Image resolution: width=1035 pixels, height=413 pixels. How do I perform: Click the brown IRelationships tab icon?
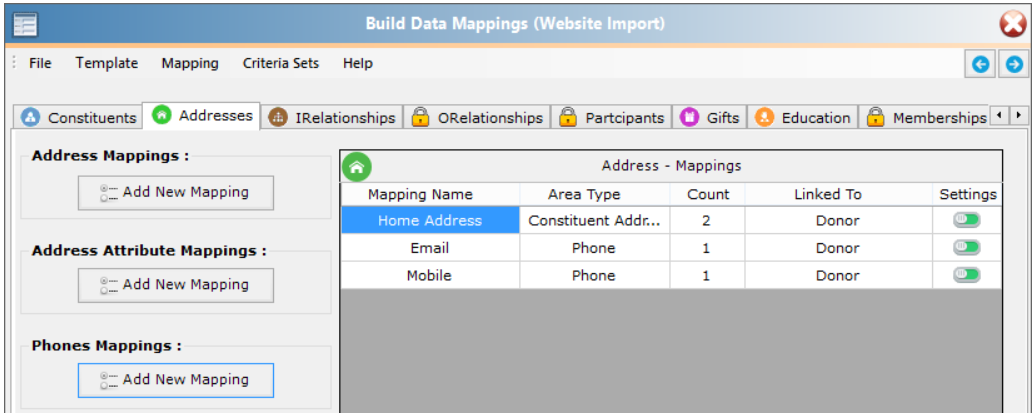click(x=278, y=117)
